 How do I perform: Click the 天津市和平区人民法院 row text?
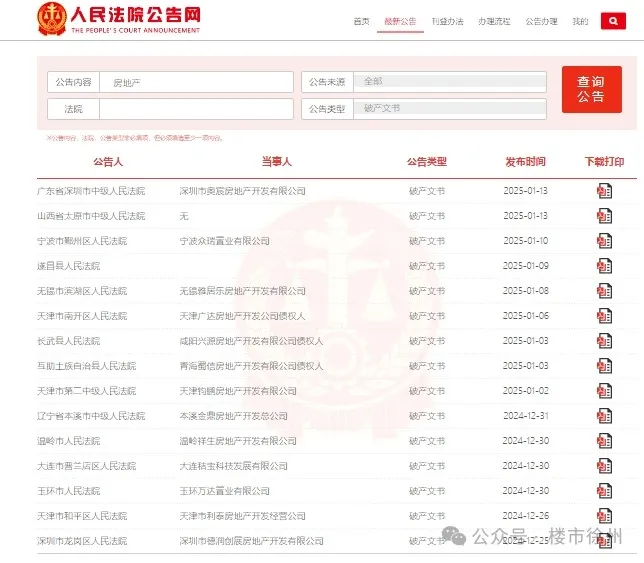click(82, 516)
